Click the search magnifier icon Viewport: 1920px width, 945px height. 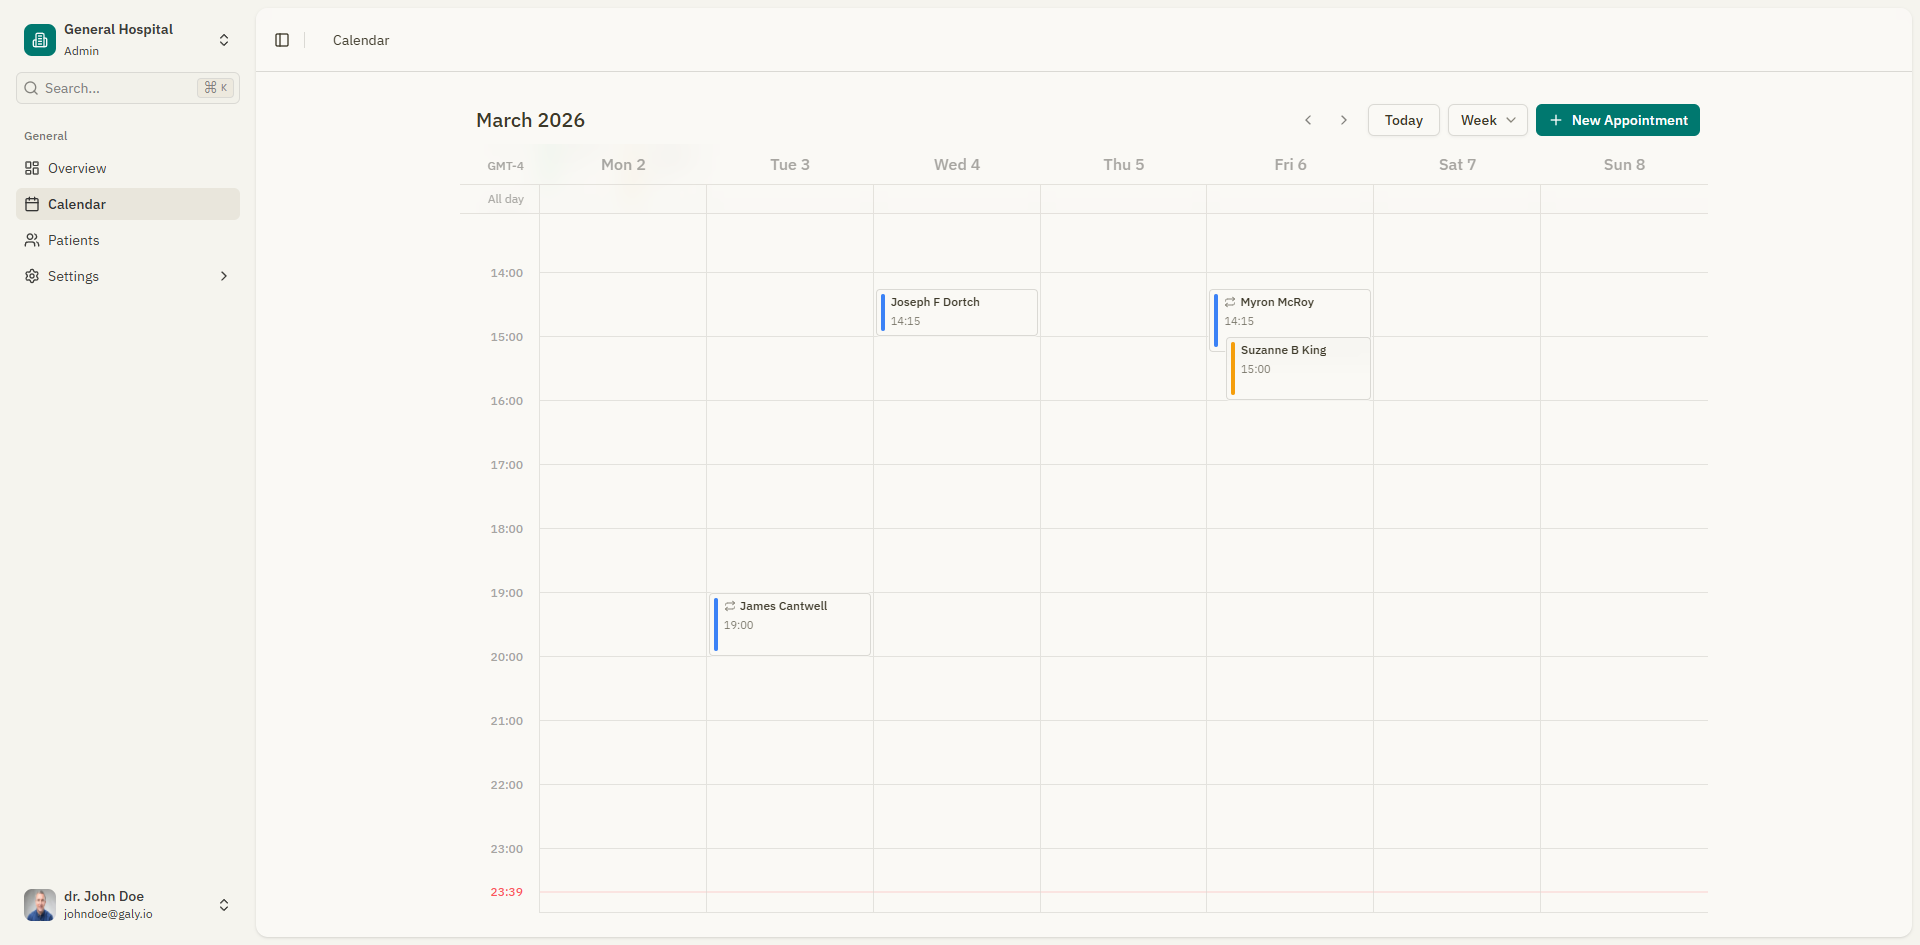(30, 88)
